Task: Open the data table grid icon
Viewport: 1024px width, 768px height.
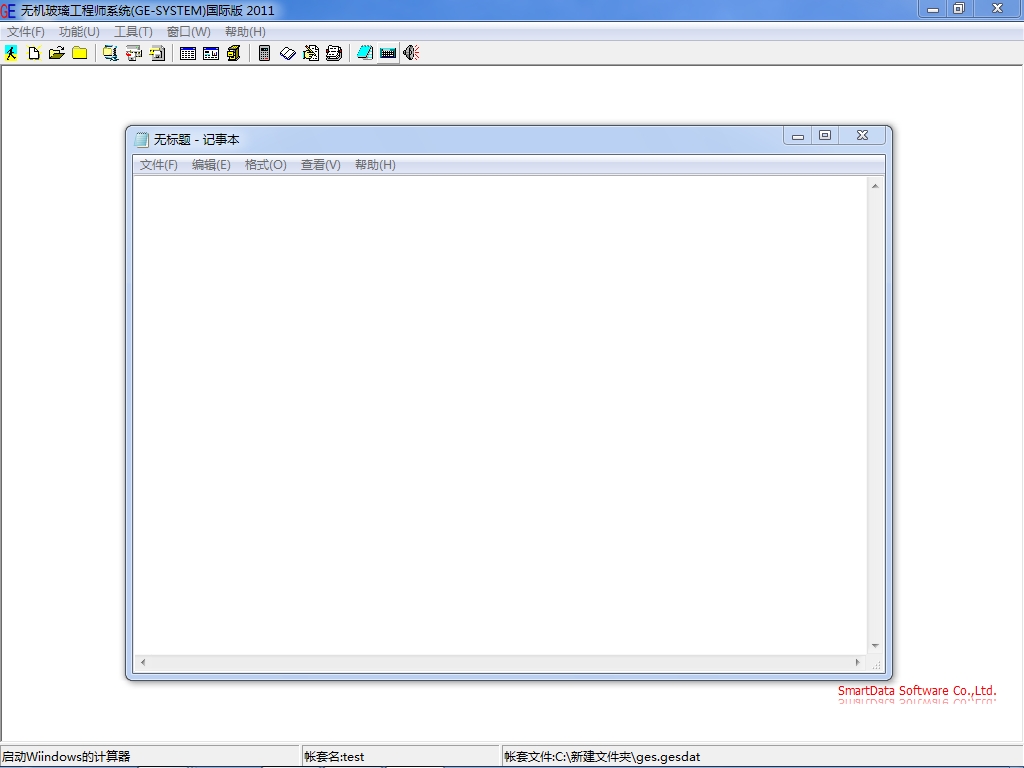Action: coord(187,53)
